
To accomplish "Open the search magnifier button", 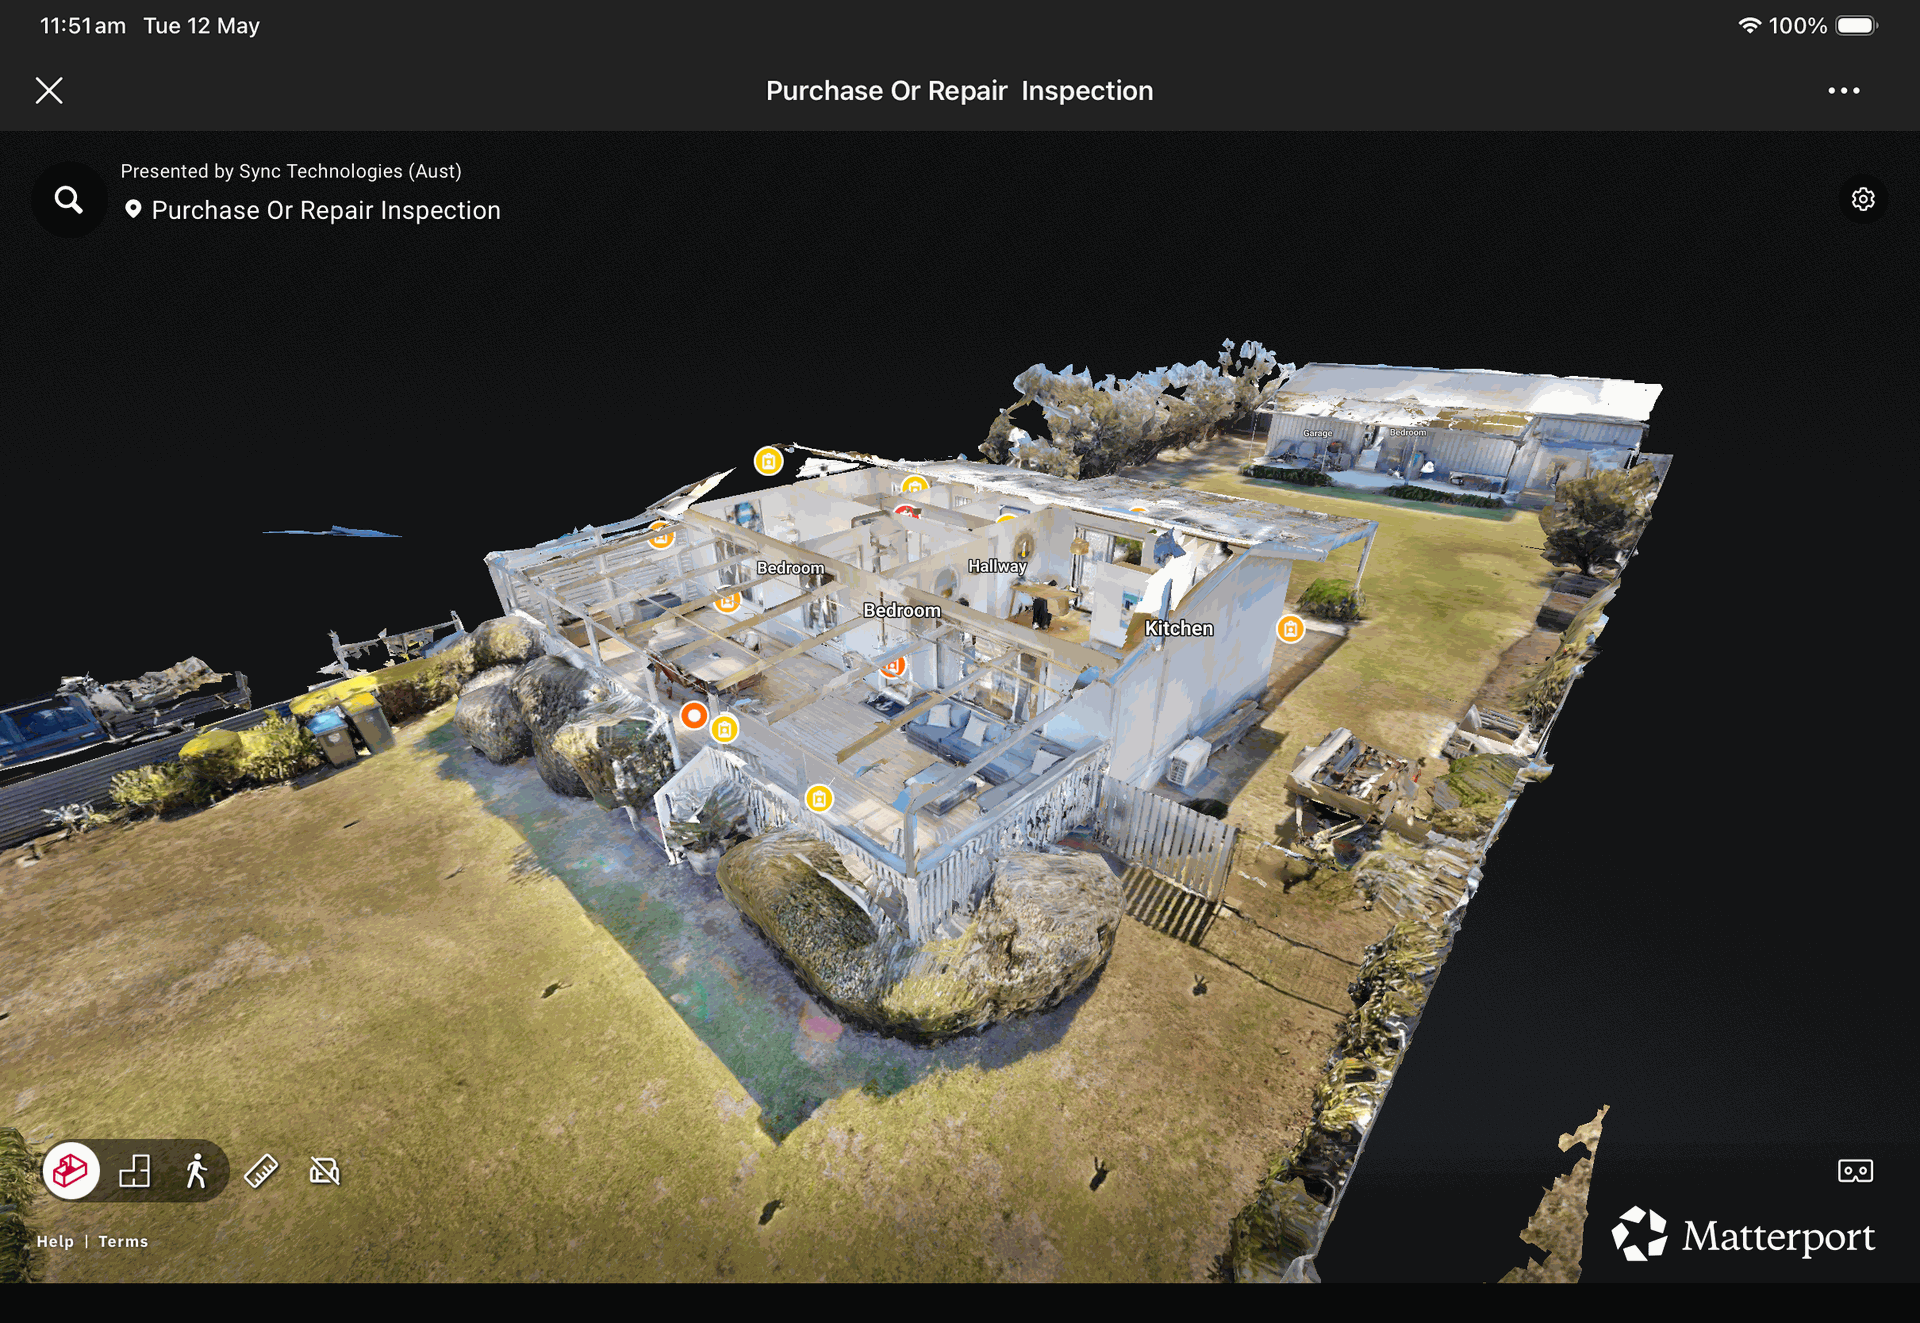I will (69, 200).
